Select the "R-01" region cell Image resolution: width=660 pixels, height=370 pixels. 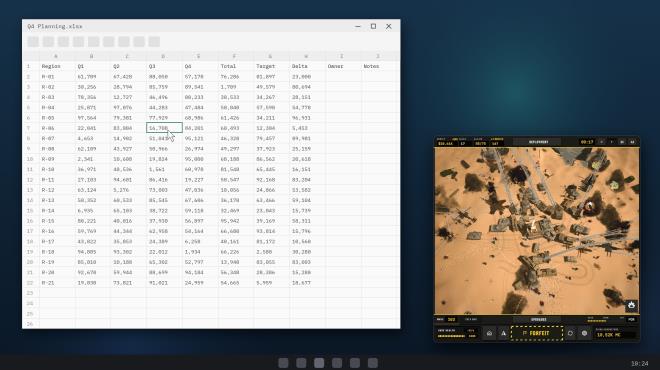[57, 77]
